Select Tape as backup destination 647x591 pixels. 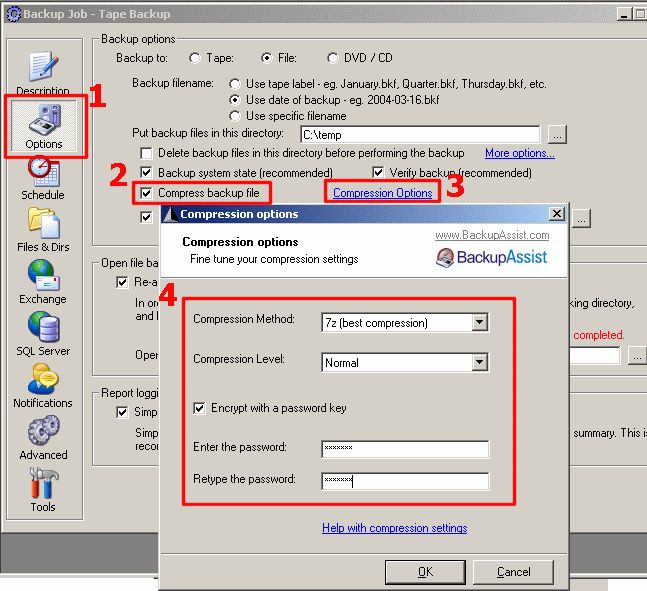(195, 58)
